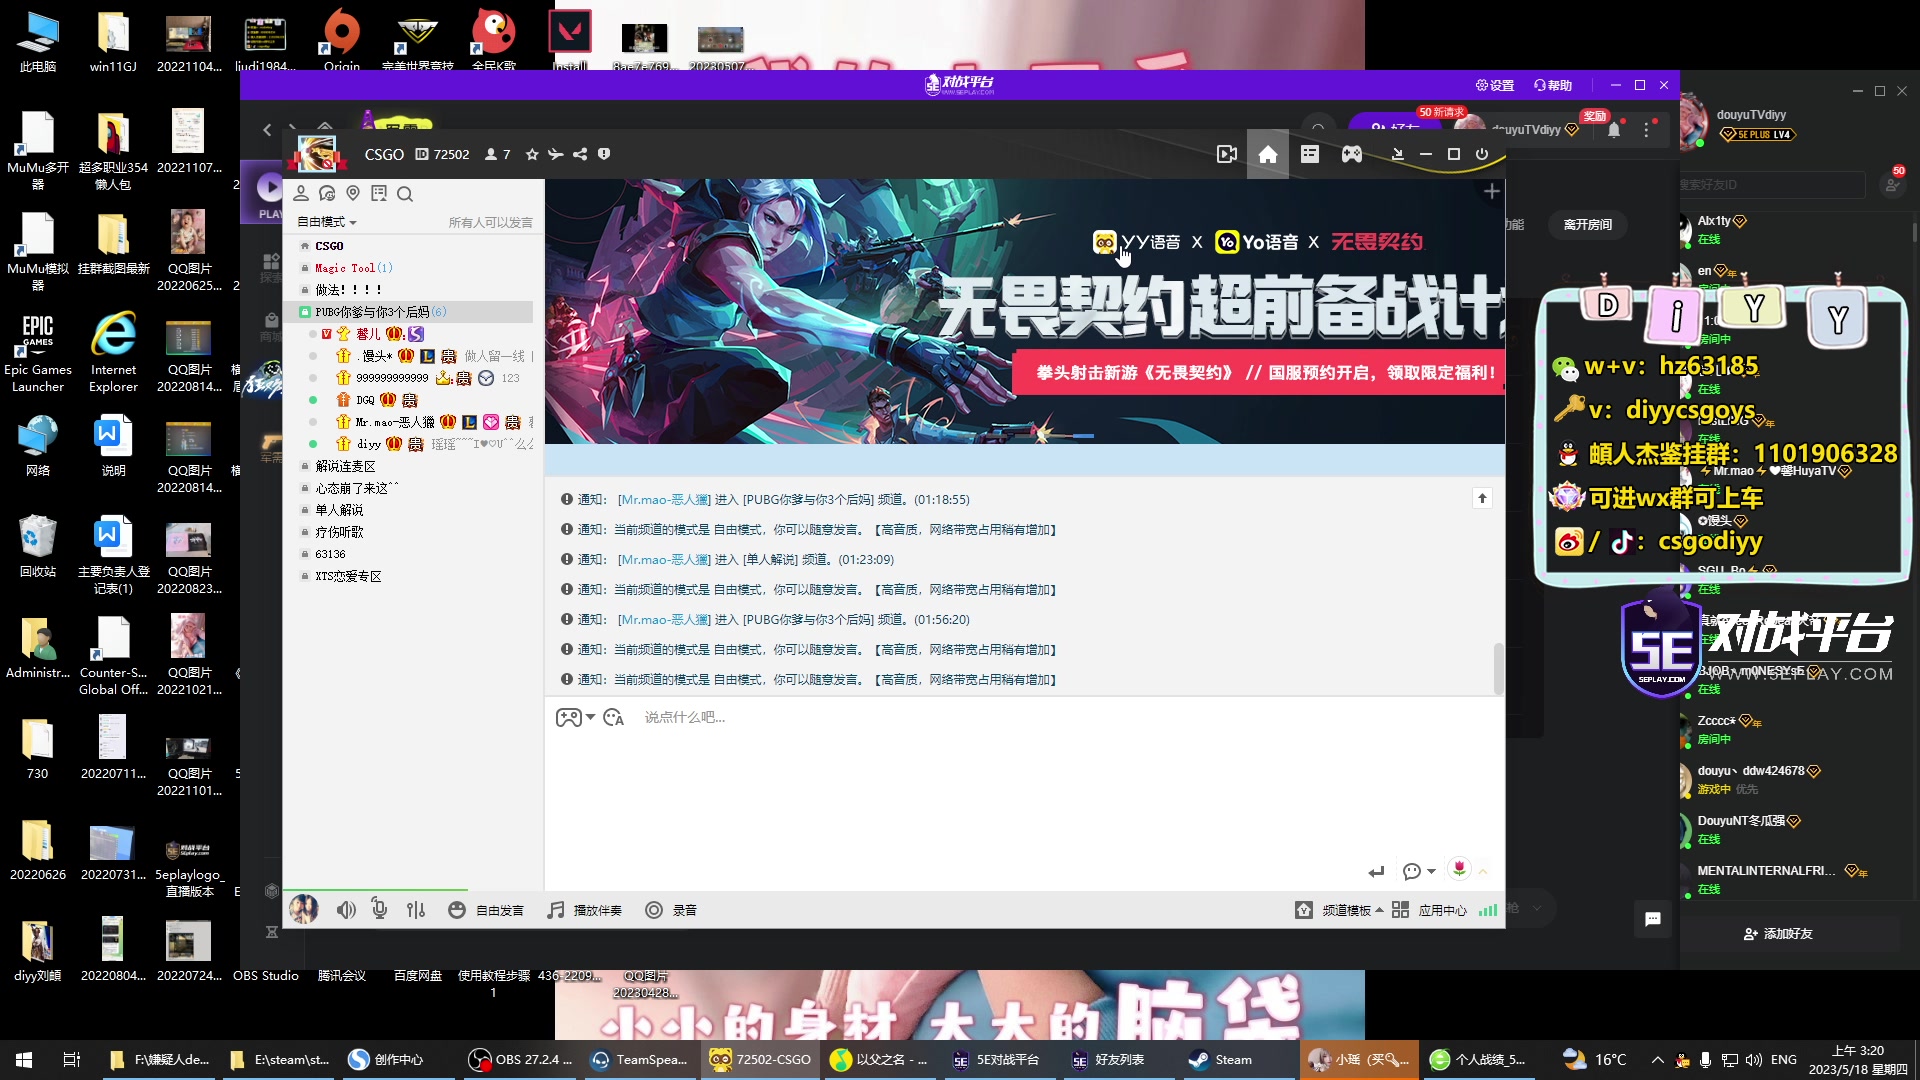Click your avatar in YY bottom bar

[304, 909]
